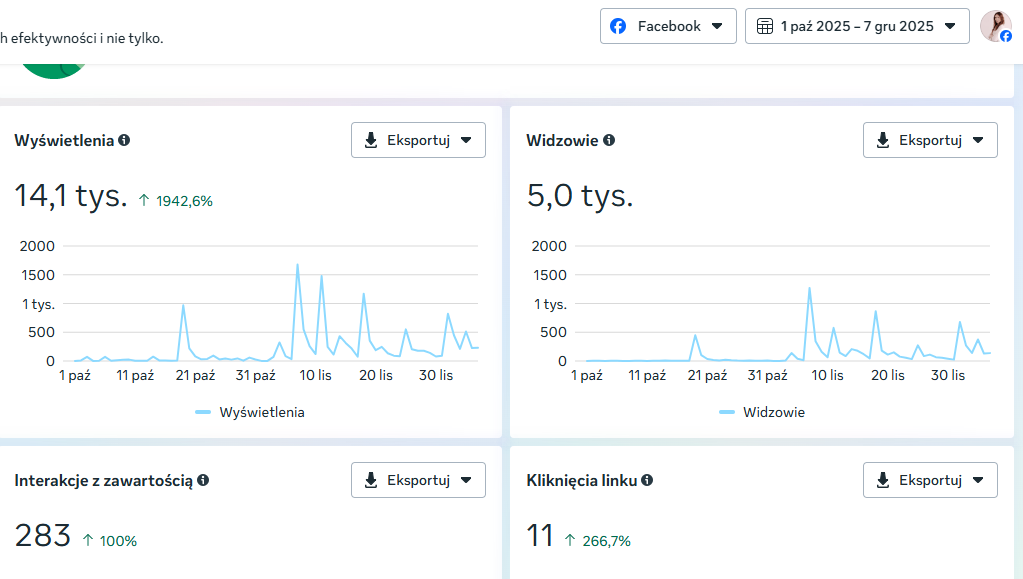
Task: Click the 1942,6% growth indicator
Action: (176, 201)
